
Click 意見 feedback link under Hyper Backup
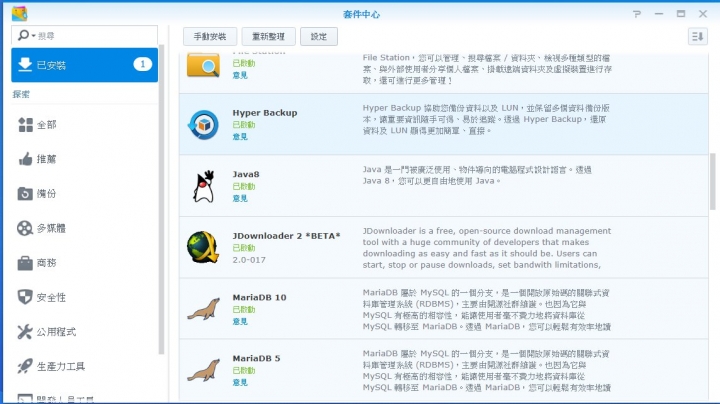pos(240,136)
